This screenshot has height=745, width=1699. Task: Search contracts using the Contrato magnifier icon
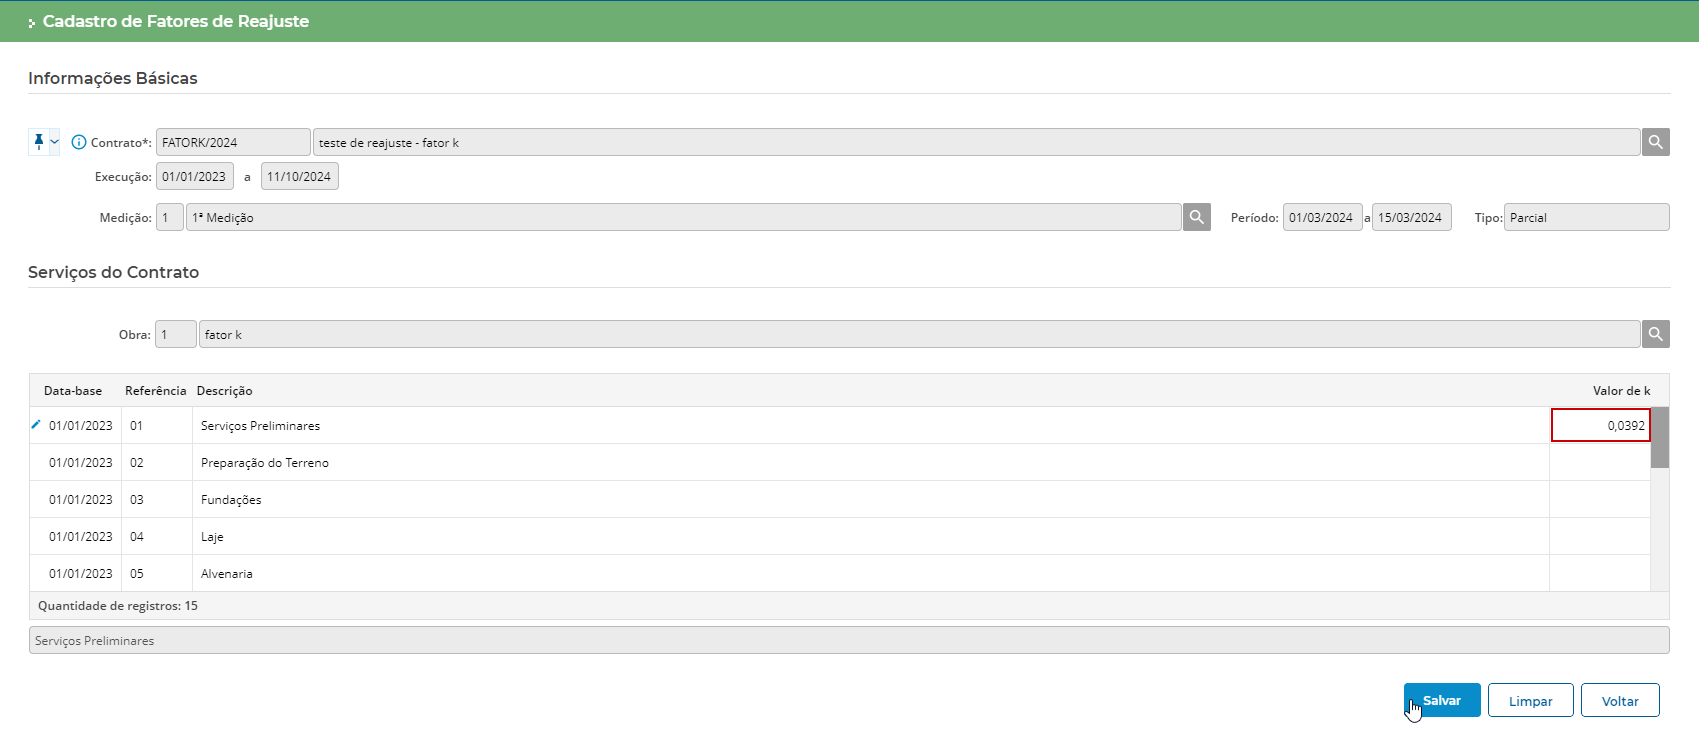pyautogui.click(x=1655, y=142)
